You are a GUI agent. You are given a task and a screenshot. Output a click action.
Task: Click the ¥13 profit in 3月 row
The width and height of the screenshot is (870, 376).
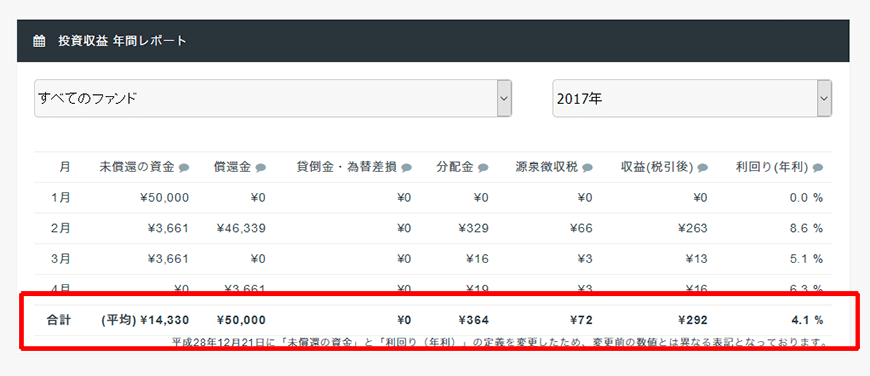click(697, 259)
